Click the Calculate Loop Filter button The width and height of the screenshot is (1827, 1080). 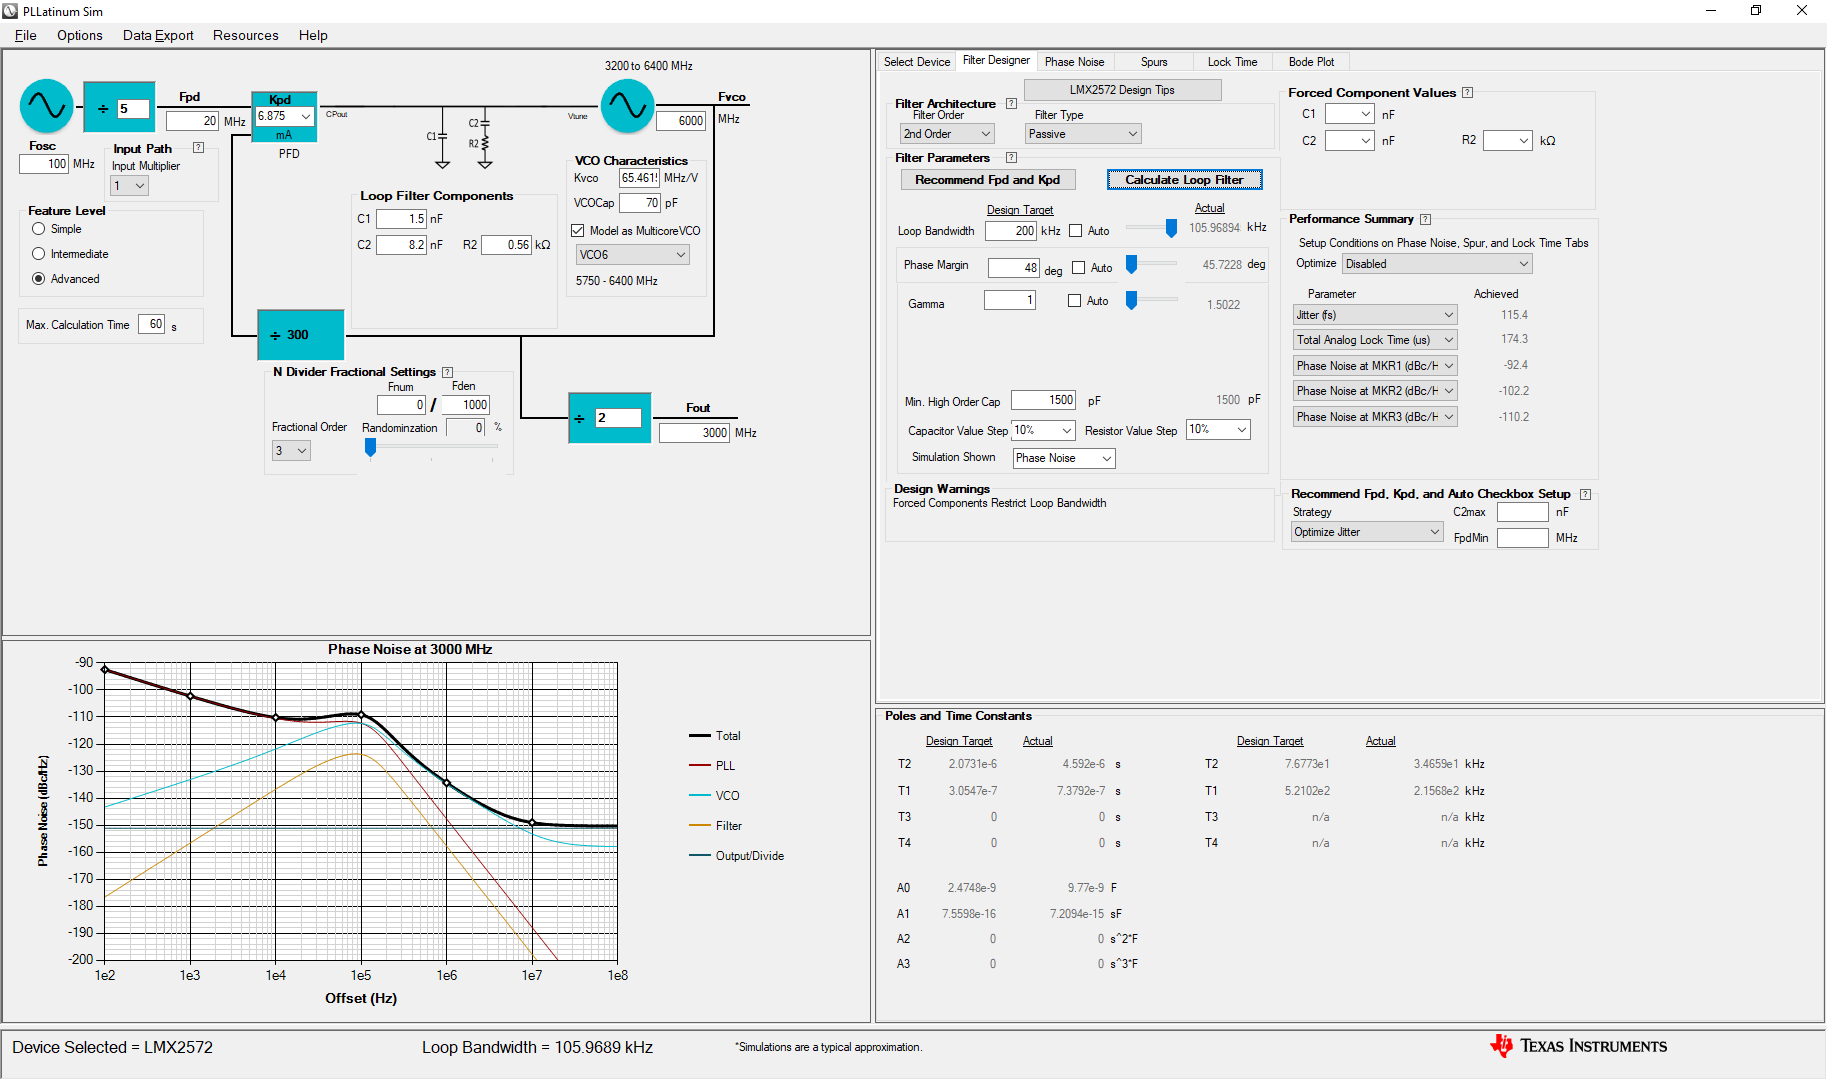(x=1184, y=180)
